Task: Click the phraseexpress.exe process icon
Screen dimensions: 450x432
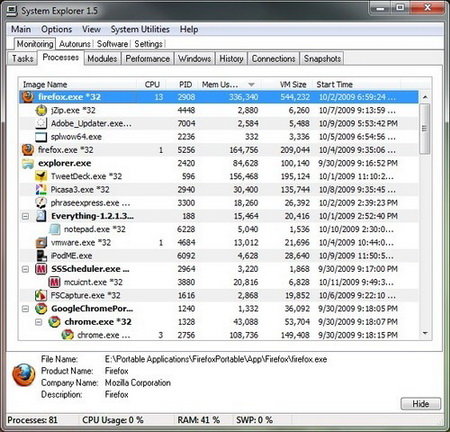Action: click(41, 203)
